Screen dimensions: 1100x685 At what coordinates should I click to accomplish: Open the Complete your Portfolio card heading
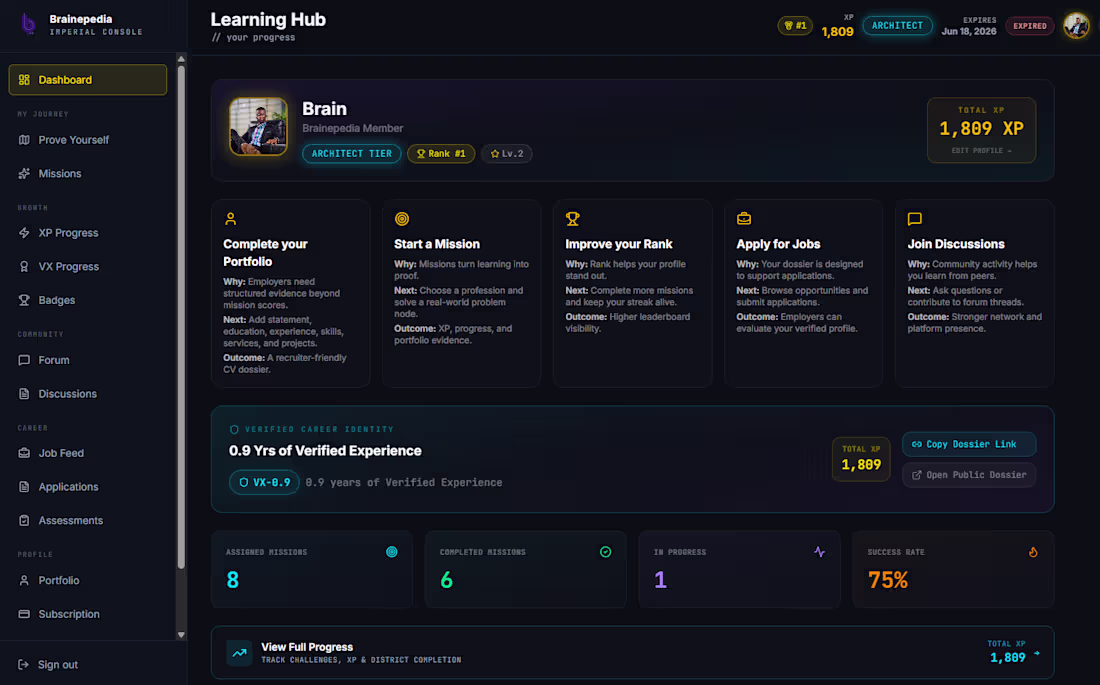coord(265,253)
